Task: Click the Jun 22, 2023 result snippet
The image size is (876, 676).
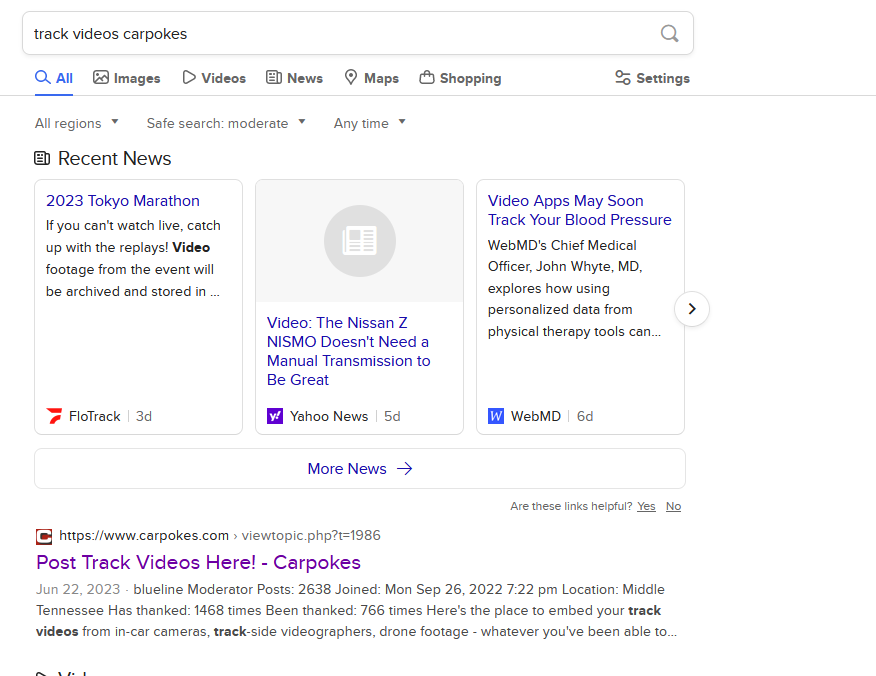Action: coord(356,610)
